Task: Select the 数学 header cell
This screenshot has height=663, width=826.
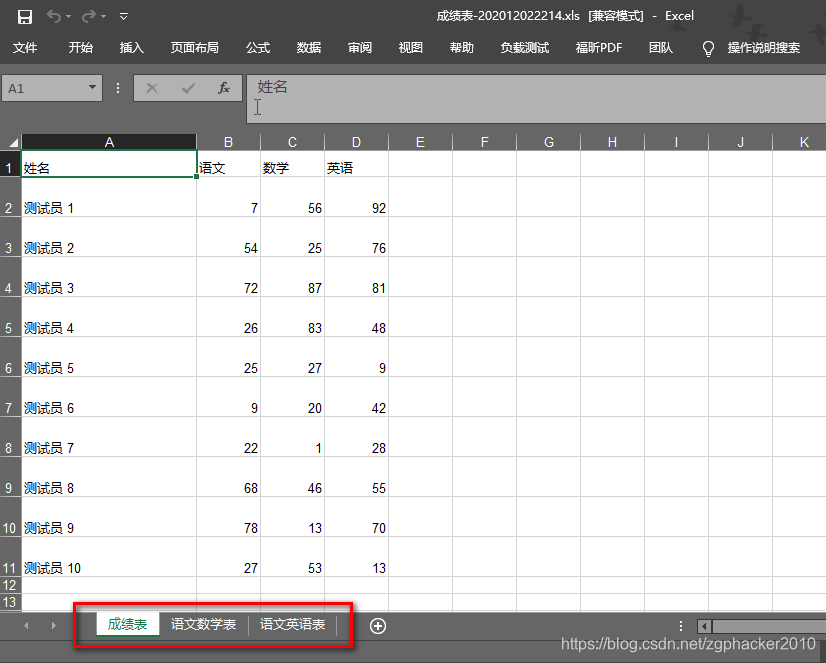Action: point(292,164)
